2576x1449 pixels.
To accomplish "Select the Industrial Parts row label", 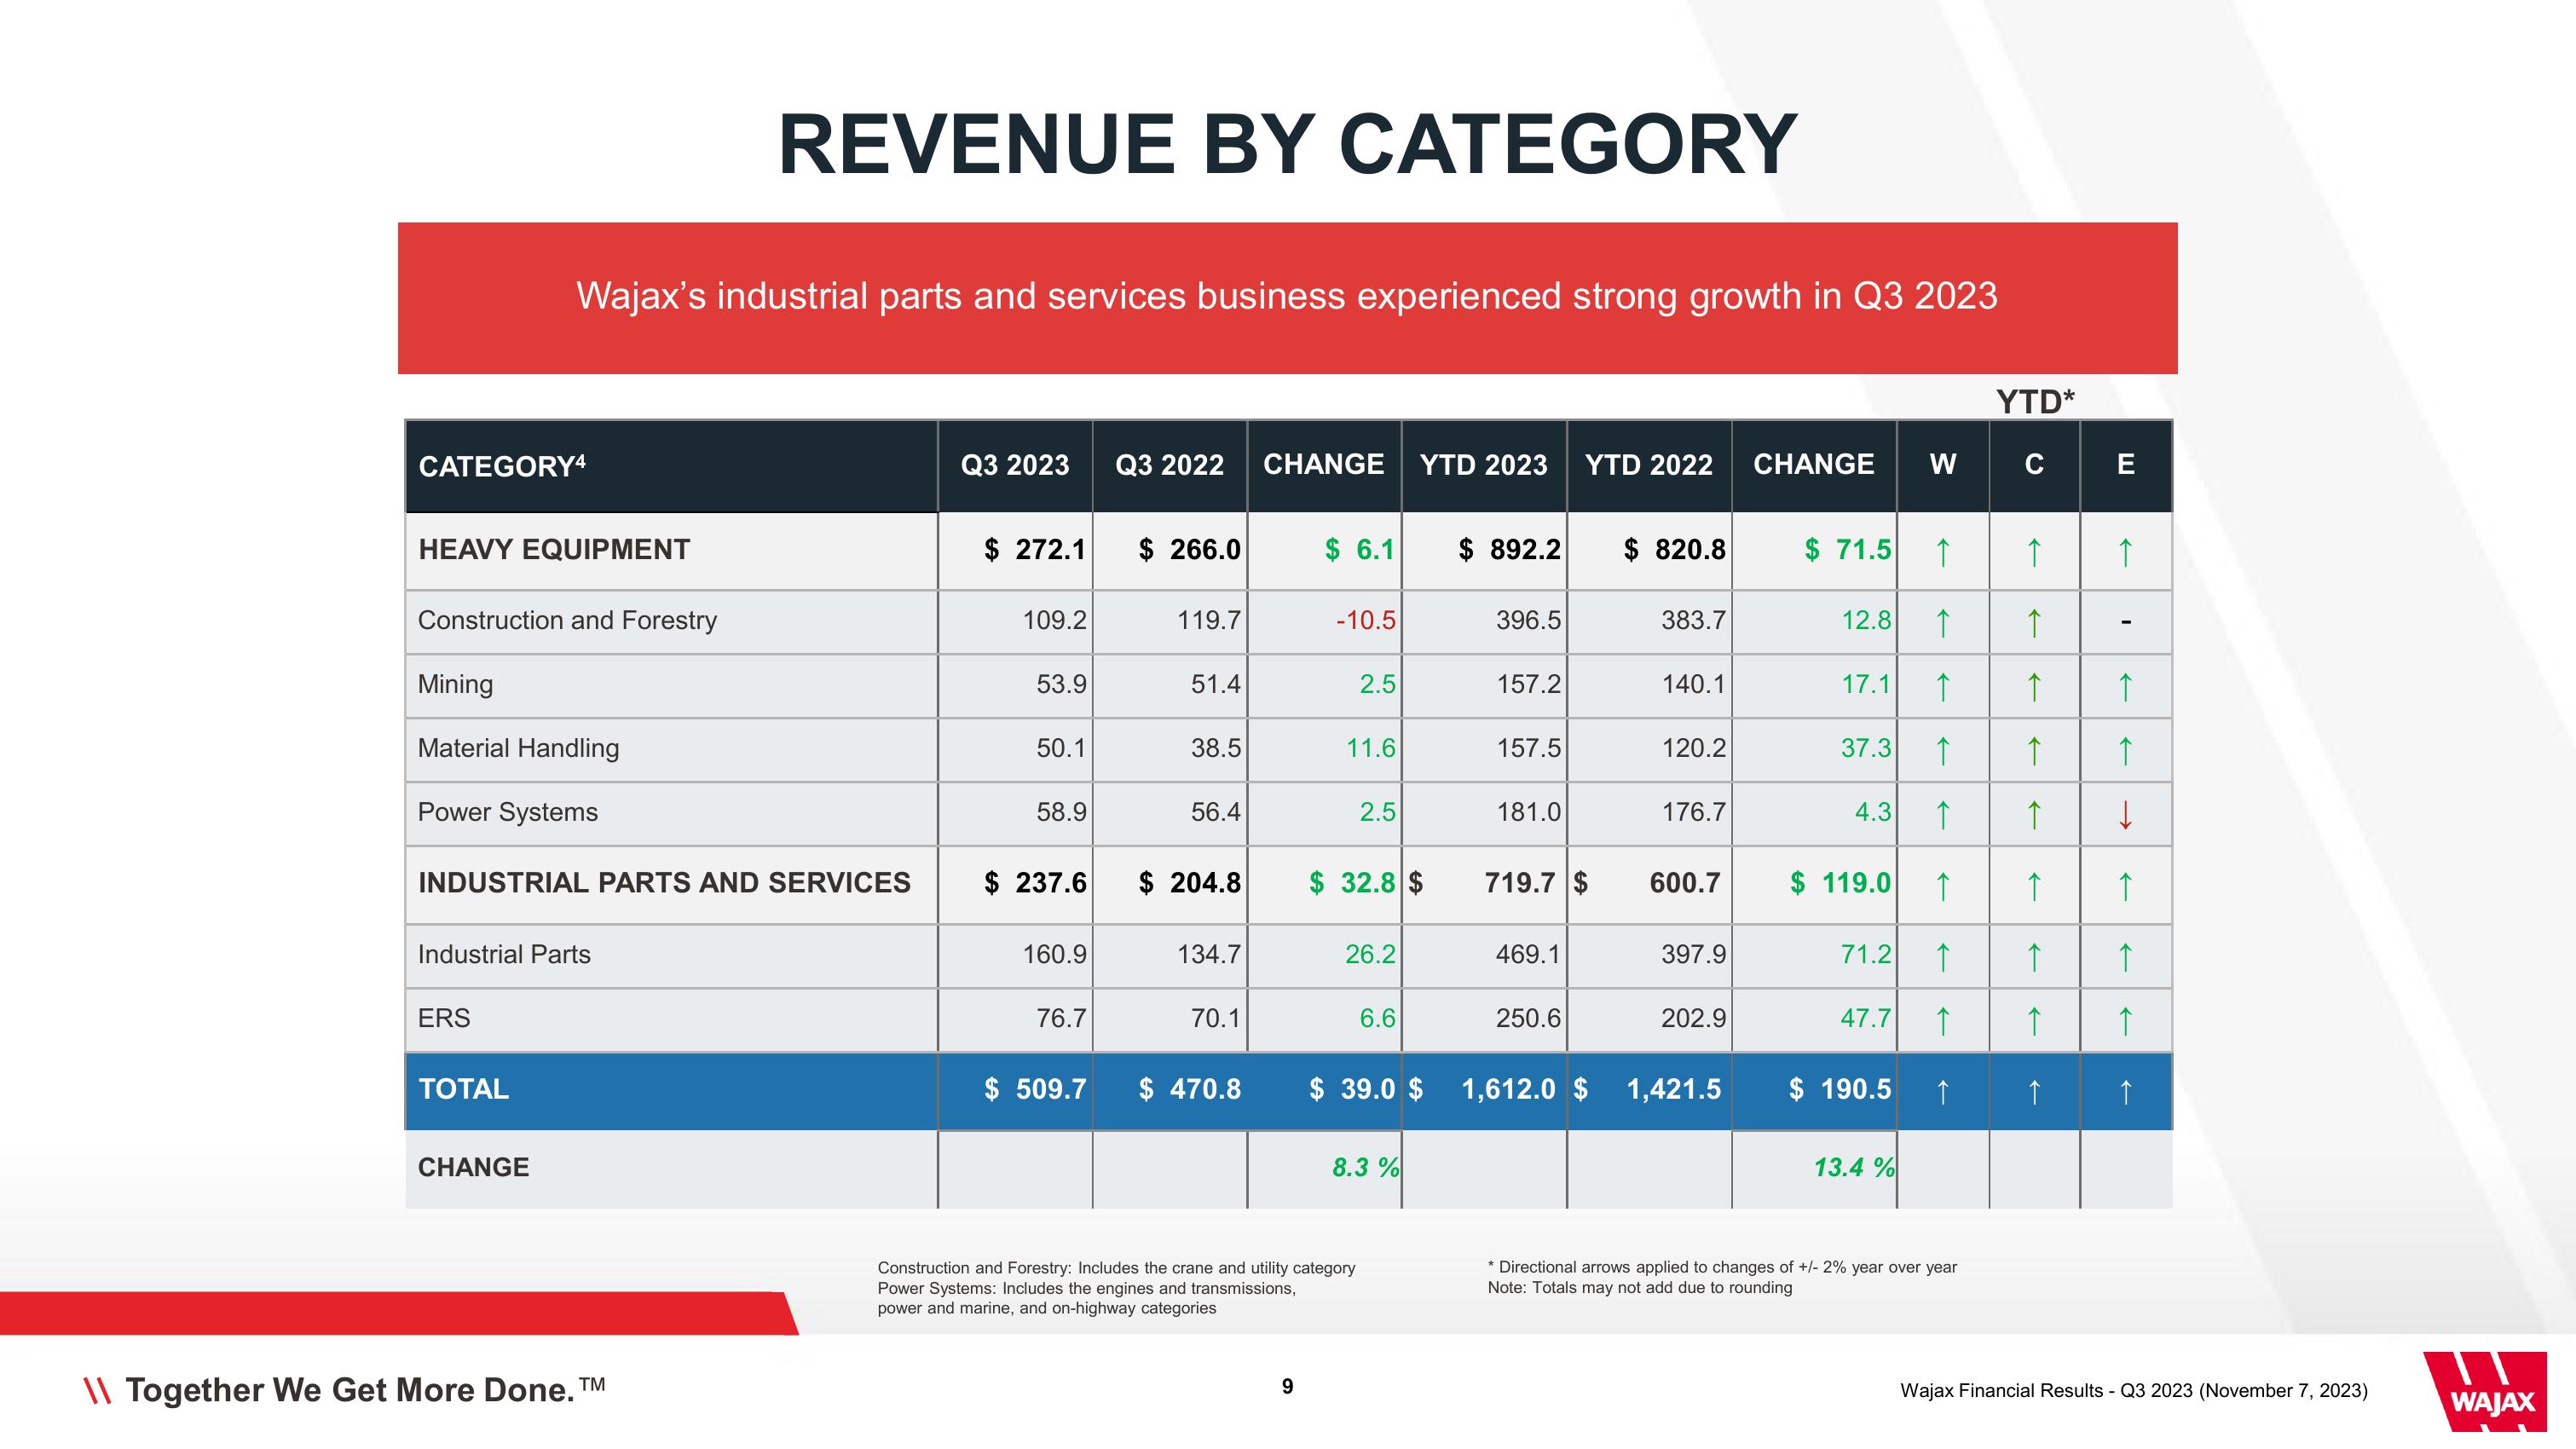I will tap(504, 955).
